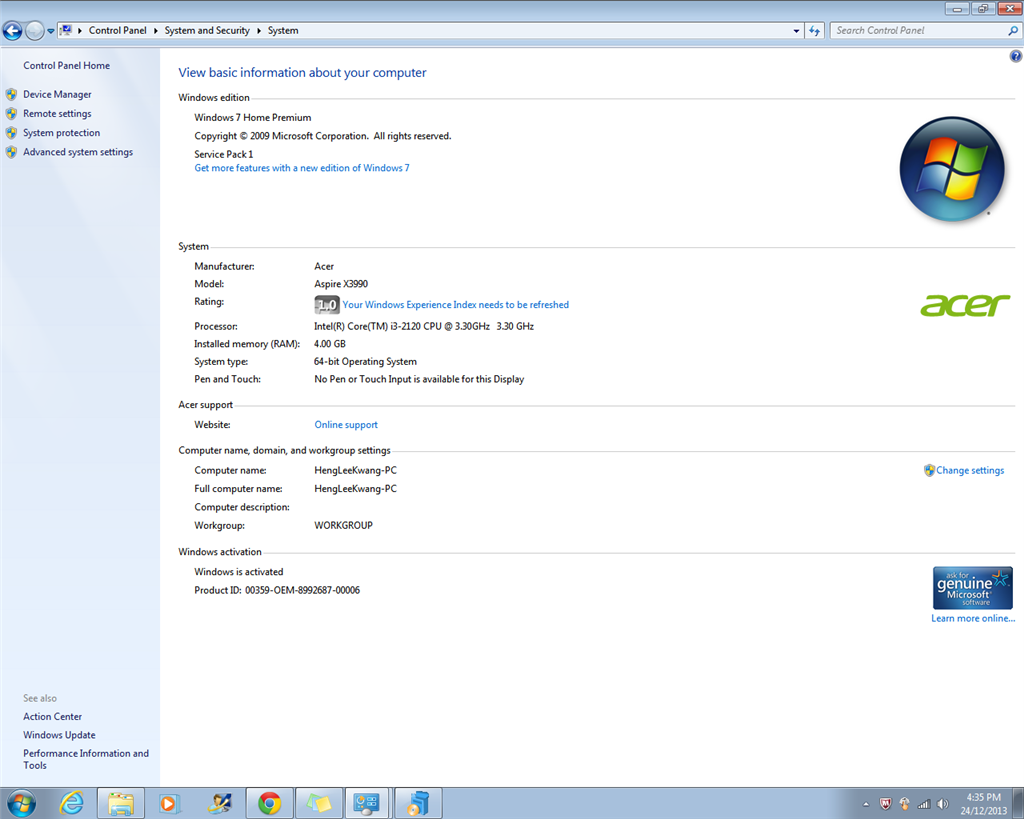The width and height of the screenshot is (1024, 819).
Task: Open the address bar history dropdown
Action: tap(796, 31)
